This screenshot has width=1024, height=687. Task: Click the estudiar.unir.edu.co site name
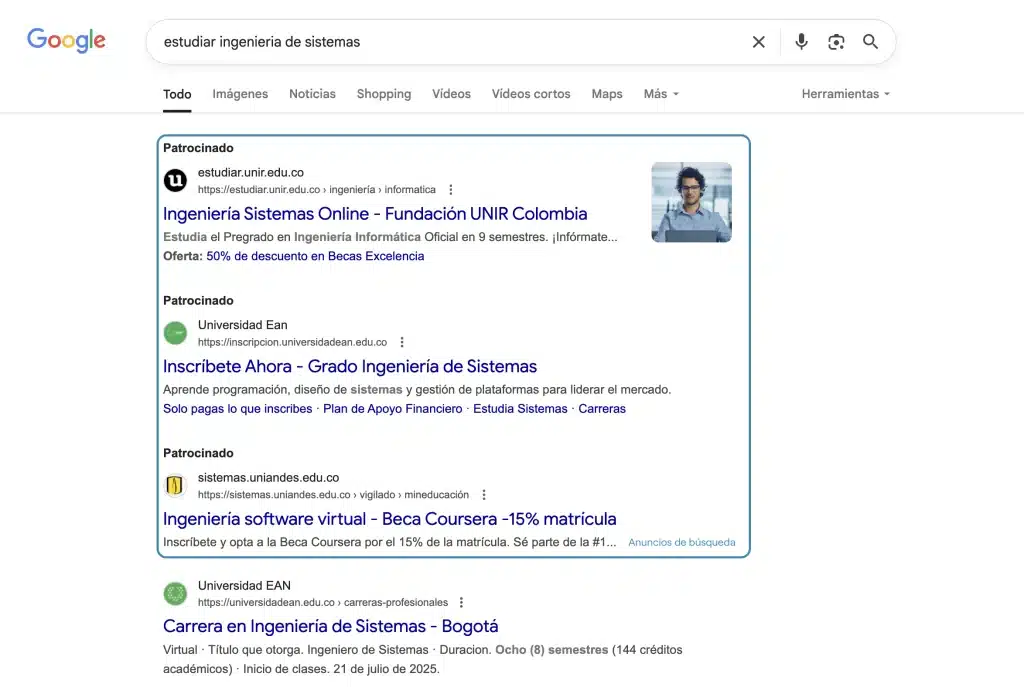click(251, 172)
